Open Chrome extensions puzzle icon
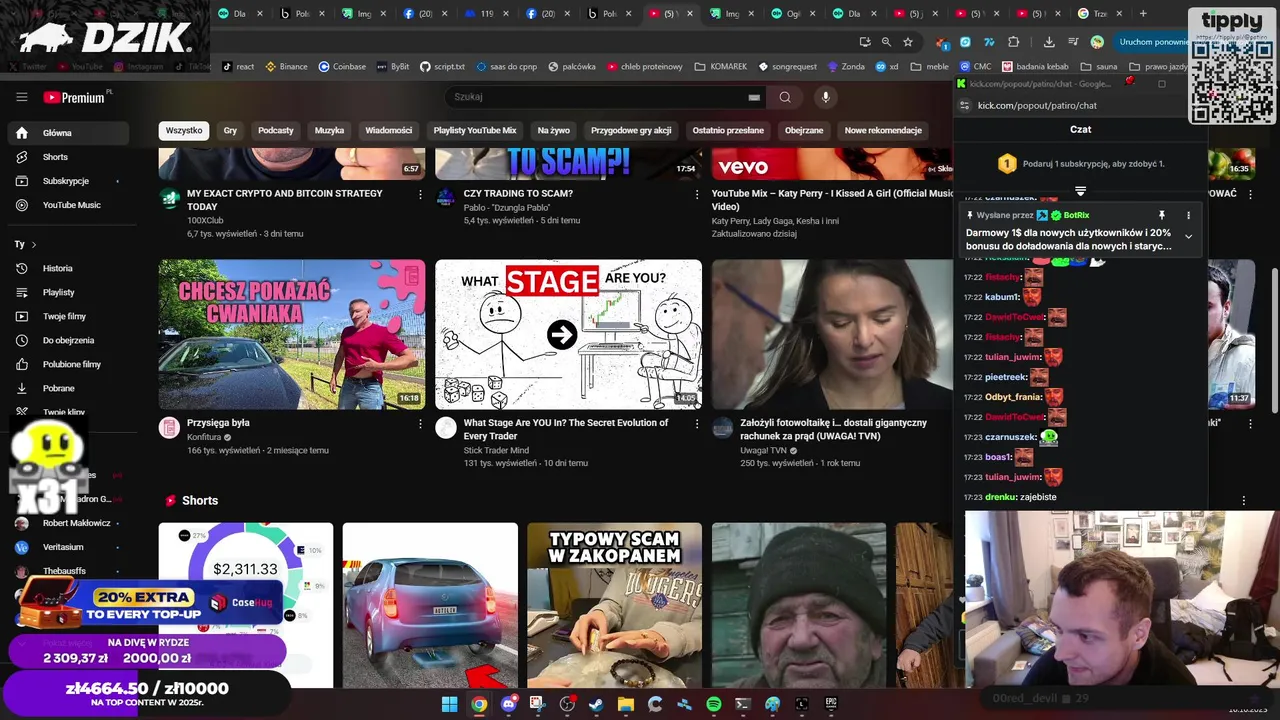Image resolution: width=1280 pixels, height=720 pixels. [x=1013, y=42]
